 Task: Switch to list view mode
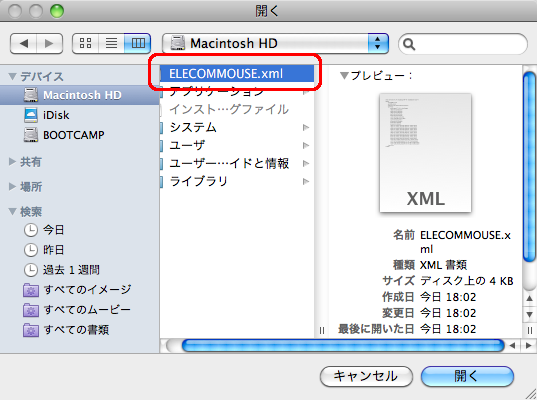click(x=111, y=43)
